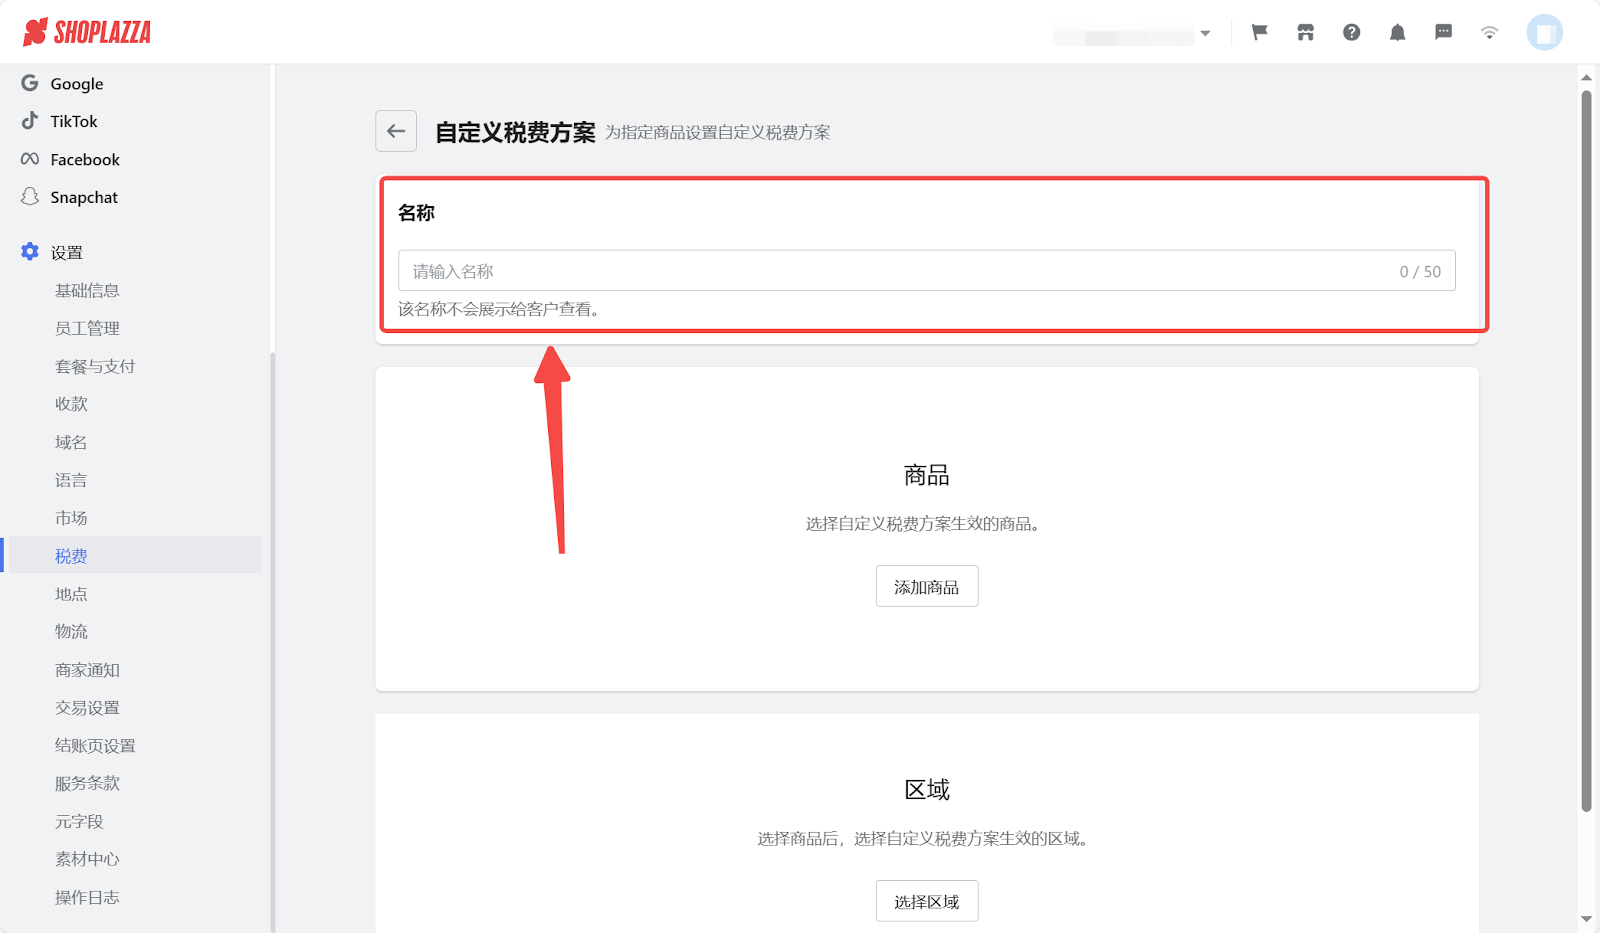Click the scrollbar down arrow

(x=1586, y=919)
